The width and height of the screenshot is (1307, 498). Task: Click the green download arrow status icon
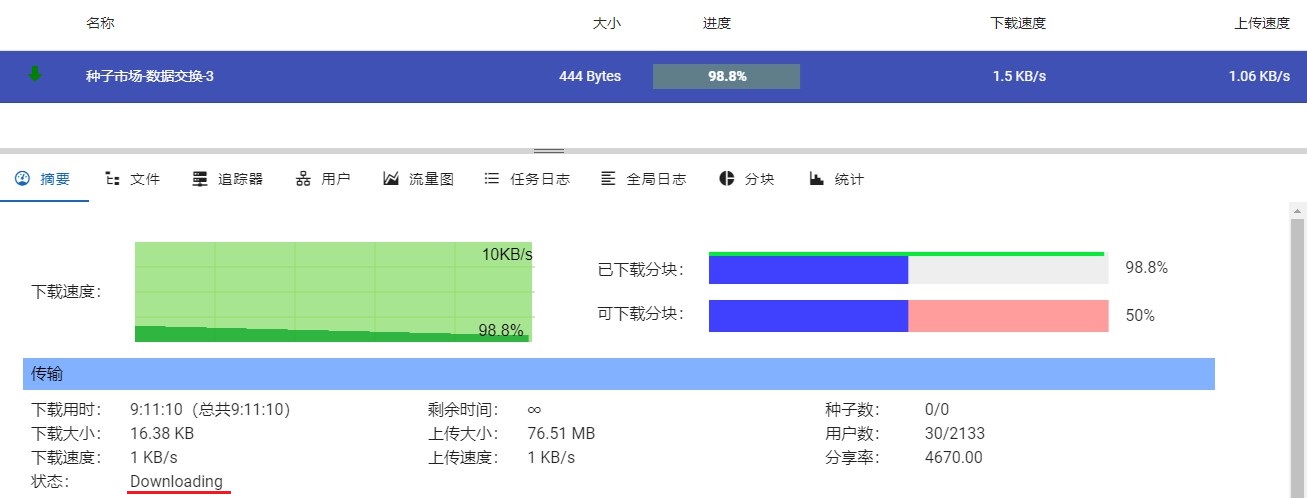pos(35,74)
